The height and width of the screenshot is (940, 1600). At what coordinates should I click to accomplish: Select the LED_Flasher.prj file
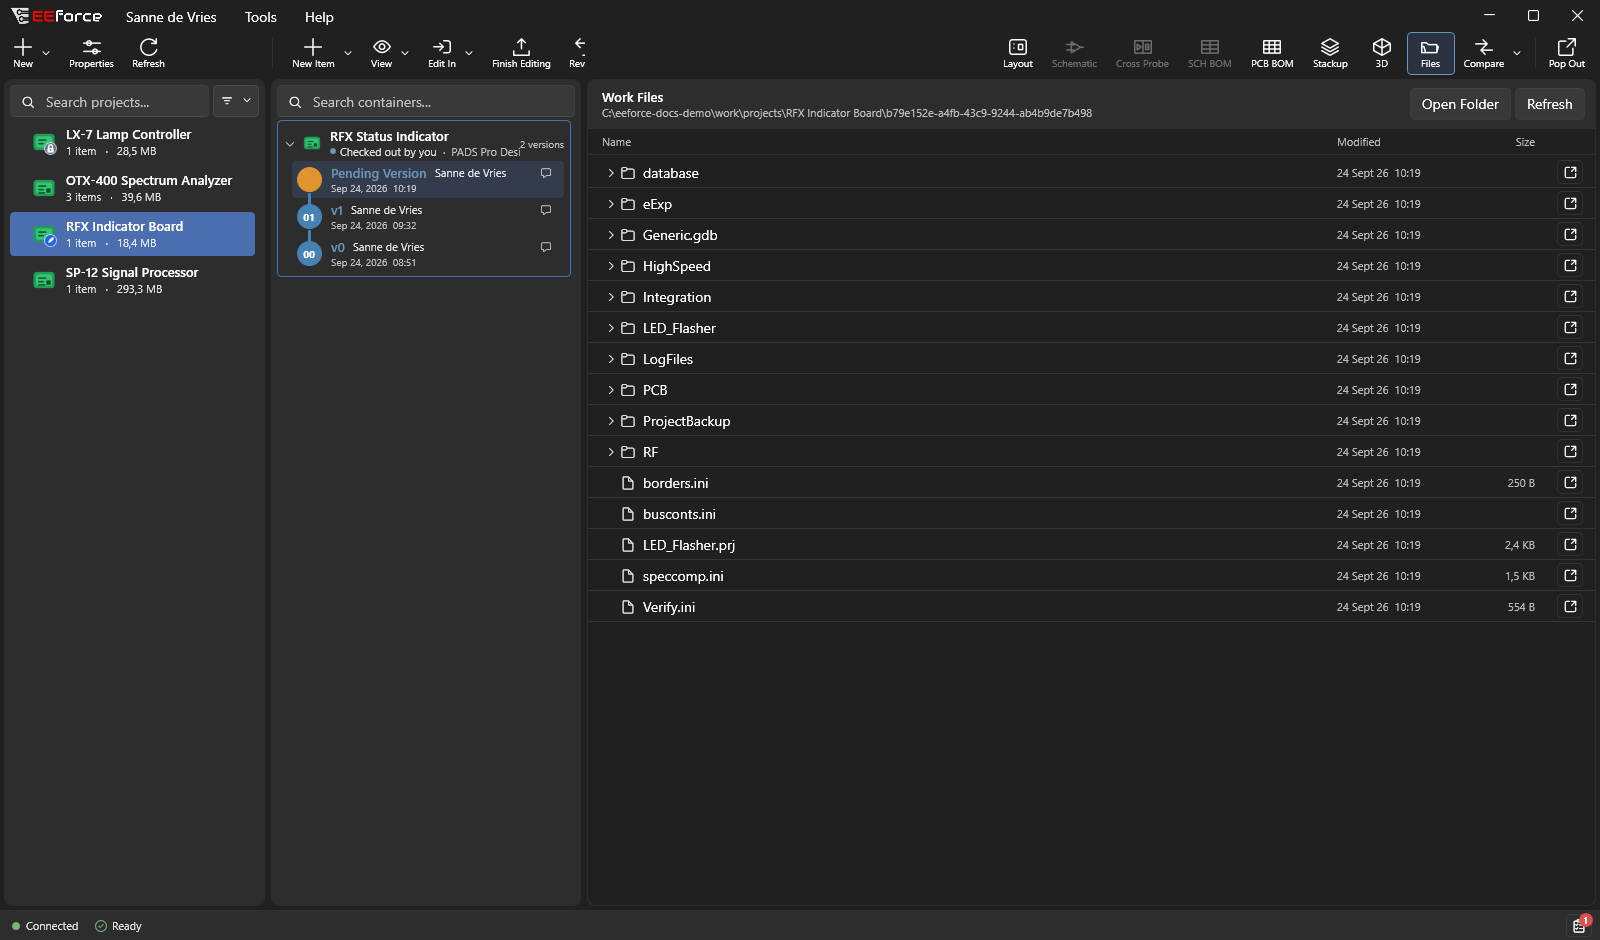pos(1090,545)
